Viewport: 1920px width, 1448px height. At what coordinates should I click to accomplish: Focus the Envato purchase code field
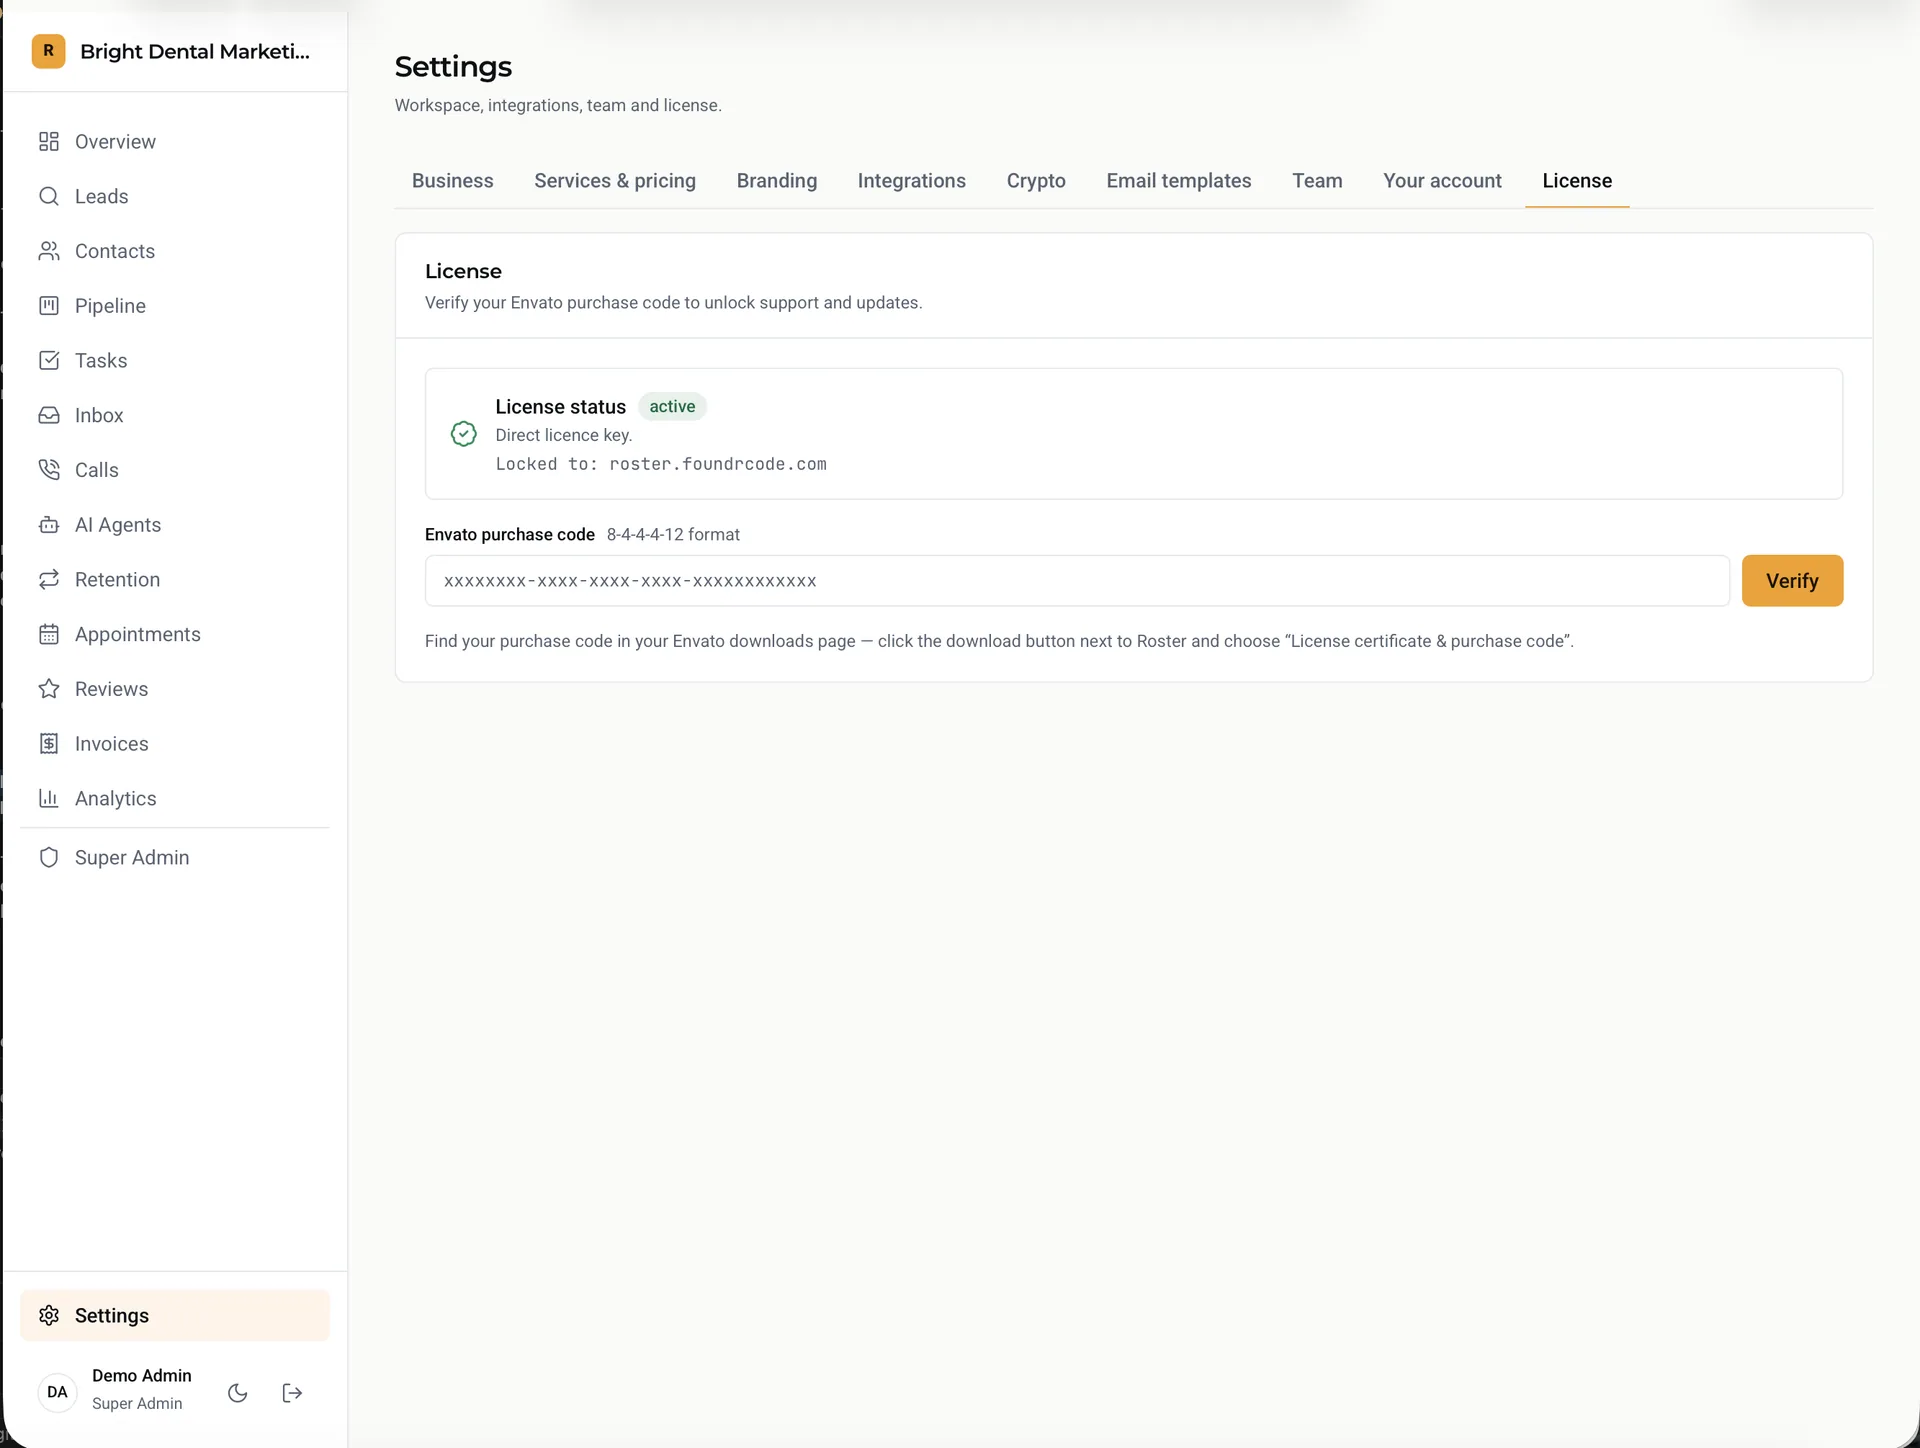coord(1076,581)
